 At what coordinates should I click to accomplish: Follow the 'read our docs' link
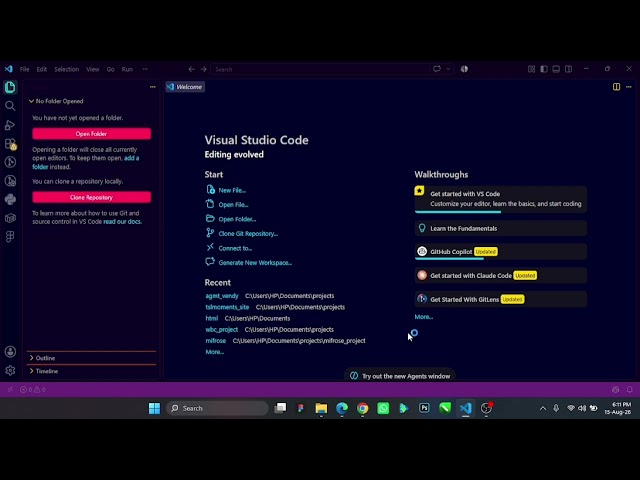point(122,222)
